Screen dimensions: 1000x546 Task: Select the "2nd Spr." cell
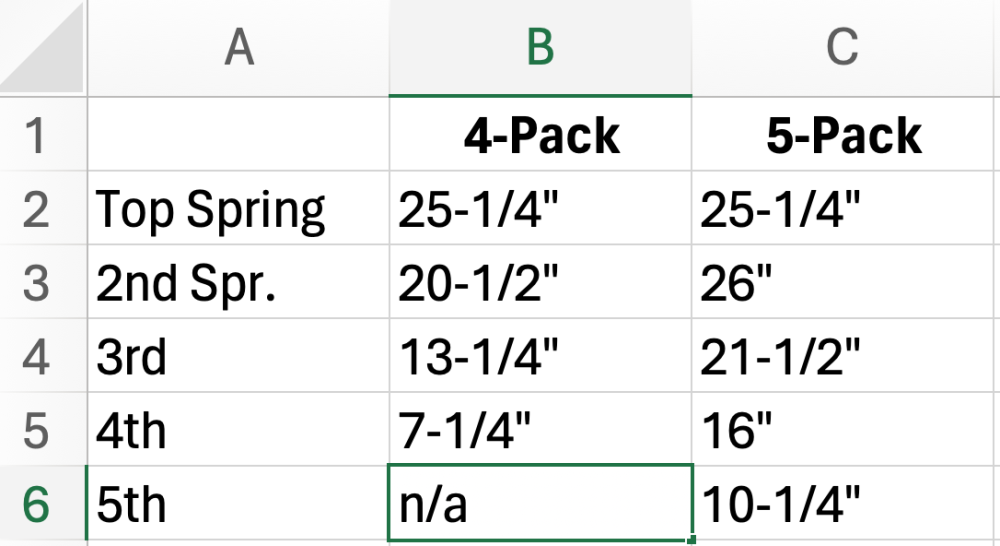click(238, 283)
